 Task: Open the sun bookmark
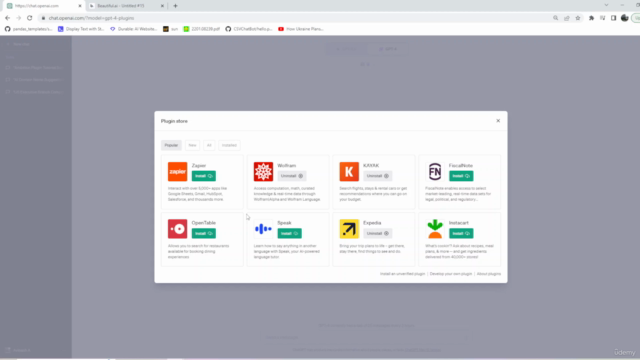pyautogui.click(x=171, y=29)
